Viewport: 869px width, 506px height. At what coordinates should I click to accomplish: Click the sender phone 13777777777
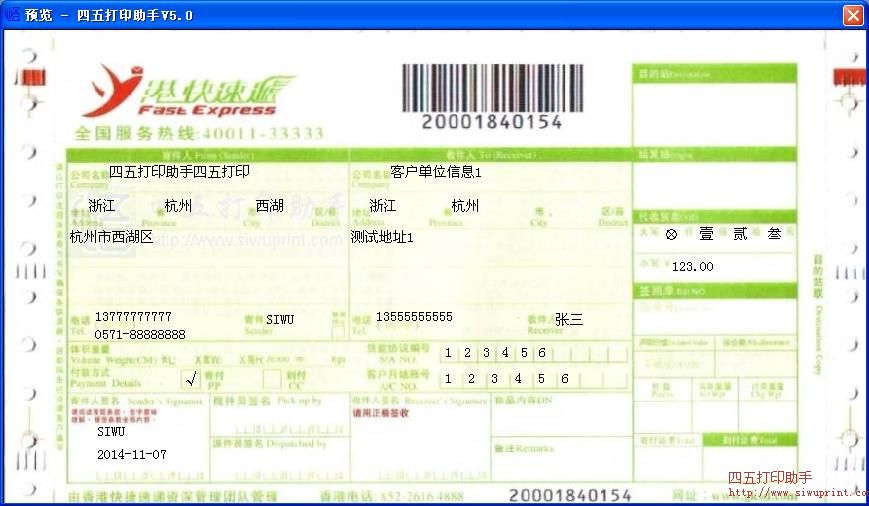tap(133, 317)
